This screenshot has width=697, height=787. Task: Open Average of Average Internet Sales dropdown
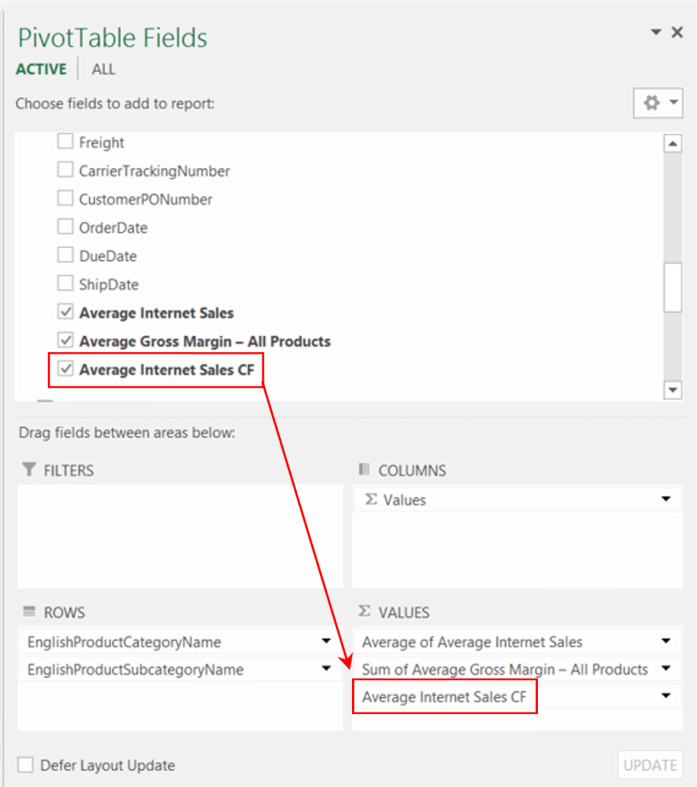(666, 642)
